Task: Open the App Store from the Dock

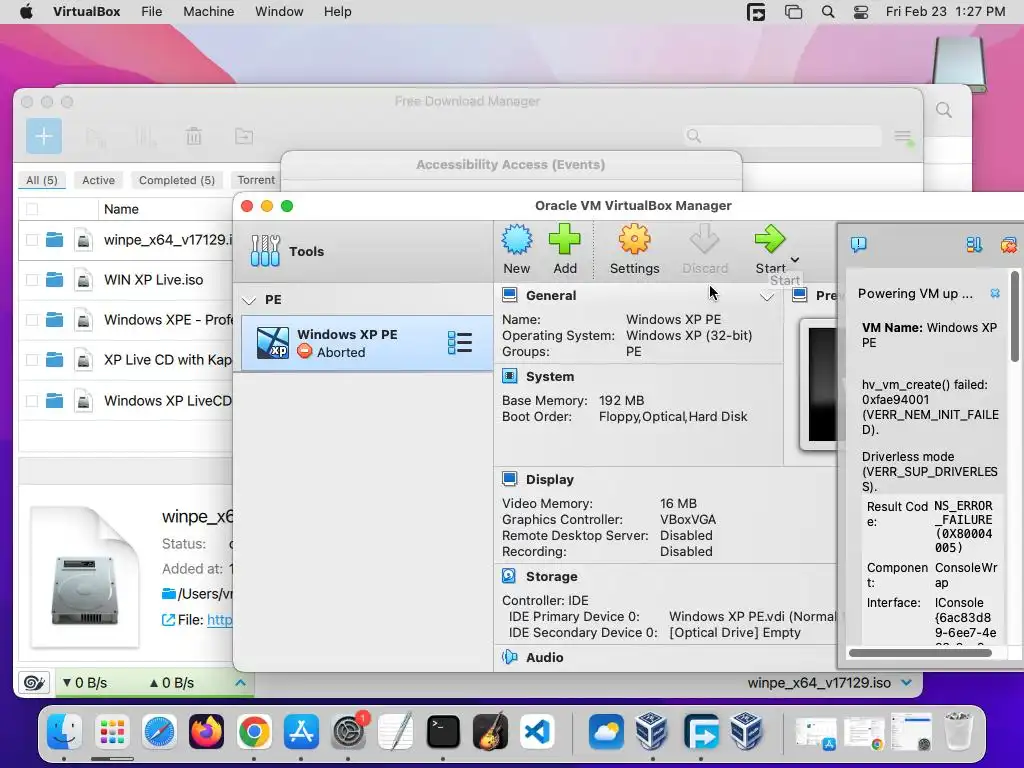Action: (x=301, y=731)
